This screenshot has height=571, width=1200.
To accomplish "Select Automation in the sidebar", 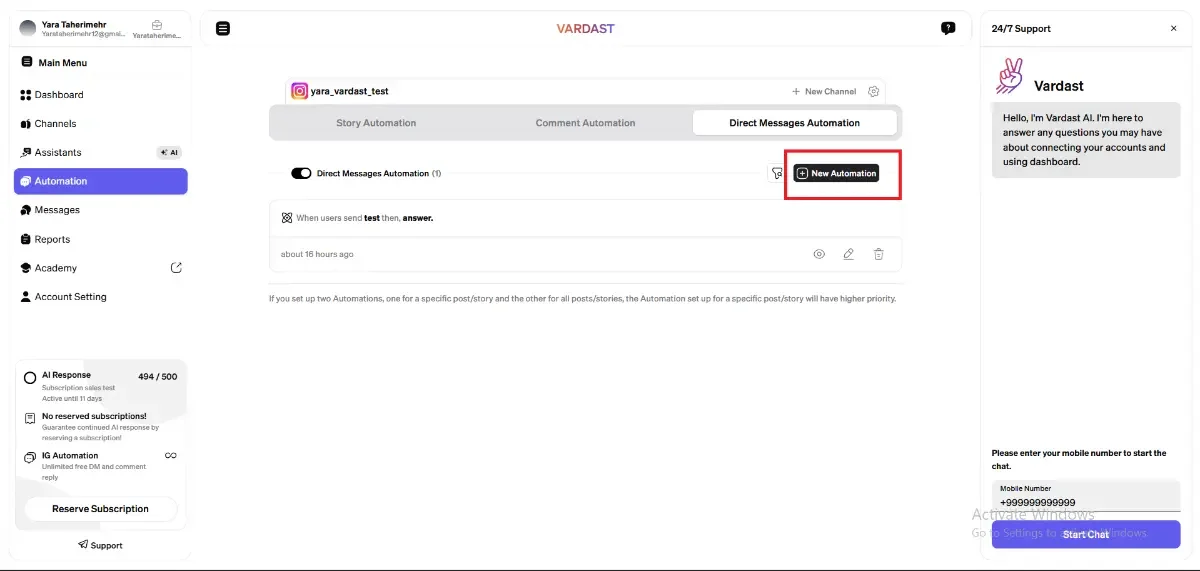I will (100, 181).
